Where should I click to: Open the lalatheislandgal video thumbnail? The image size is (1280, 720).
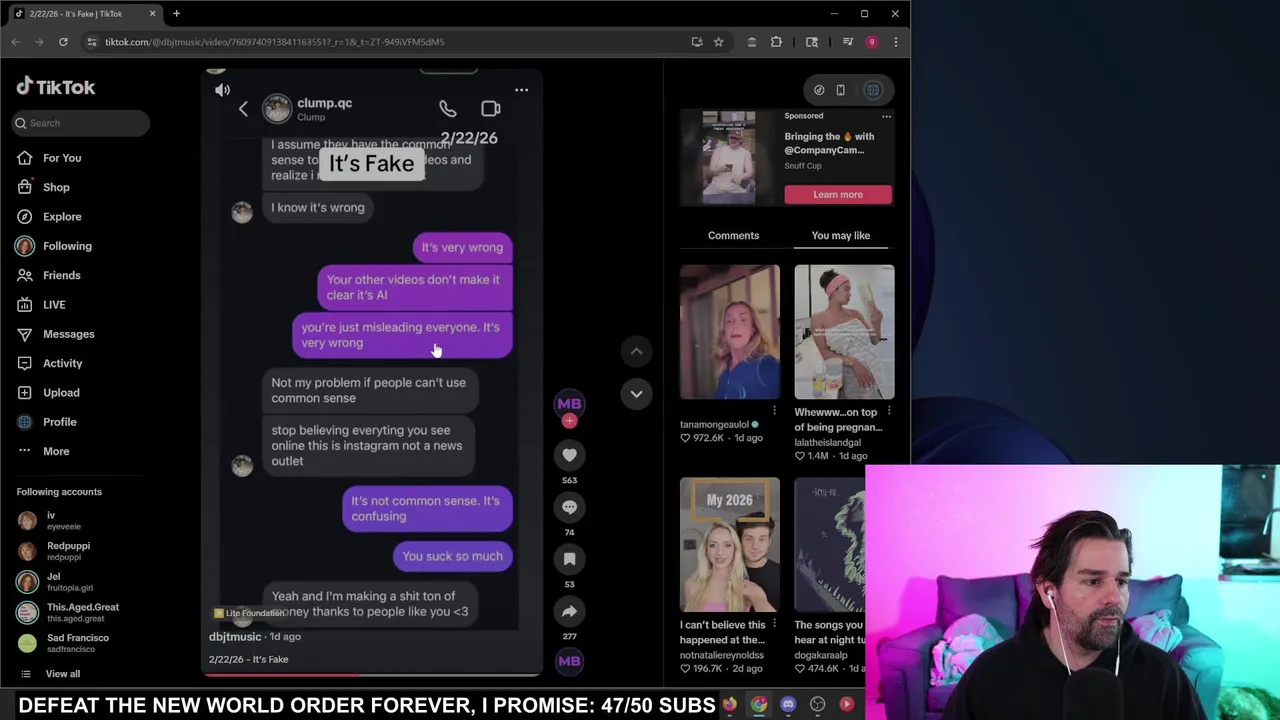pyautogui.click(x=844, y=332)
